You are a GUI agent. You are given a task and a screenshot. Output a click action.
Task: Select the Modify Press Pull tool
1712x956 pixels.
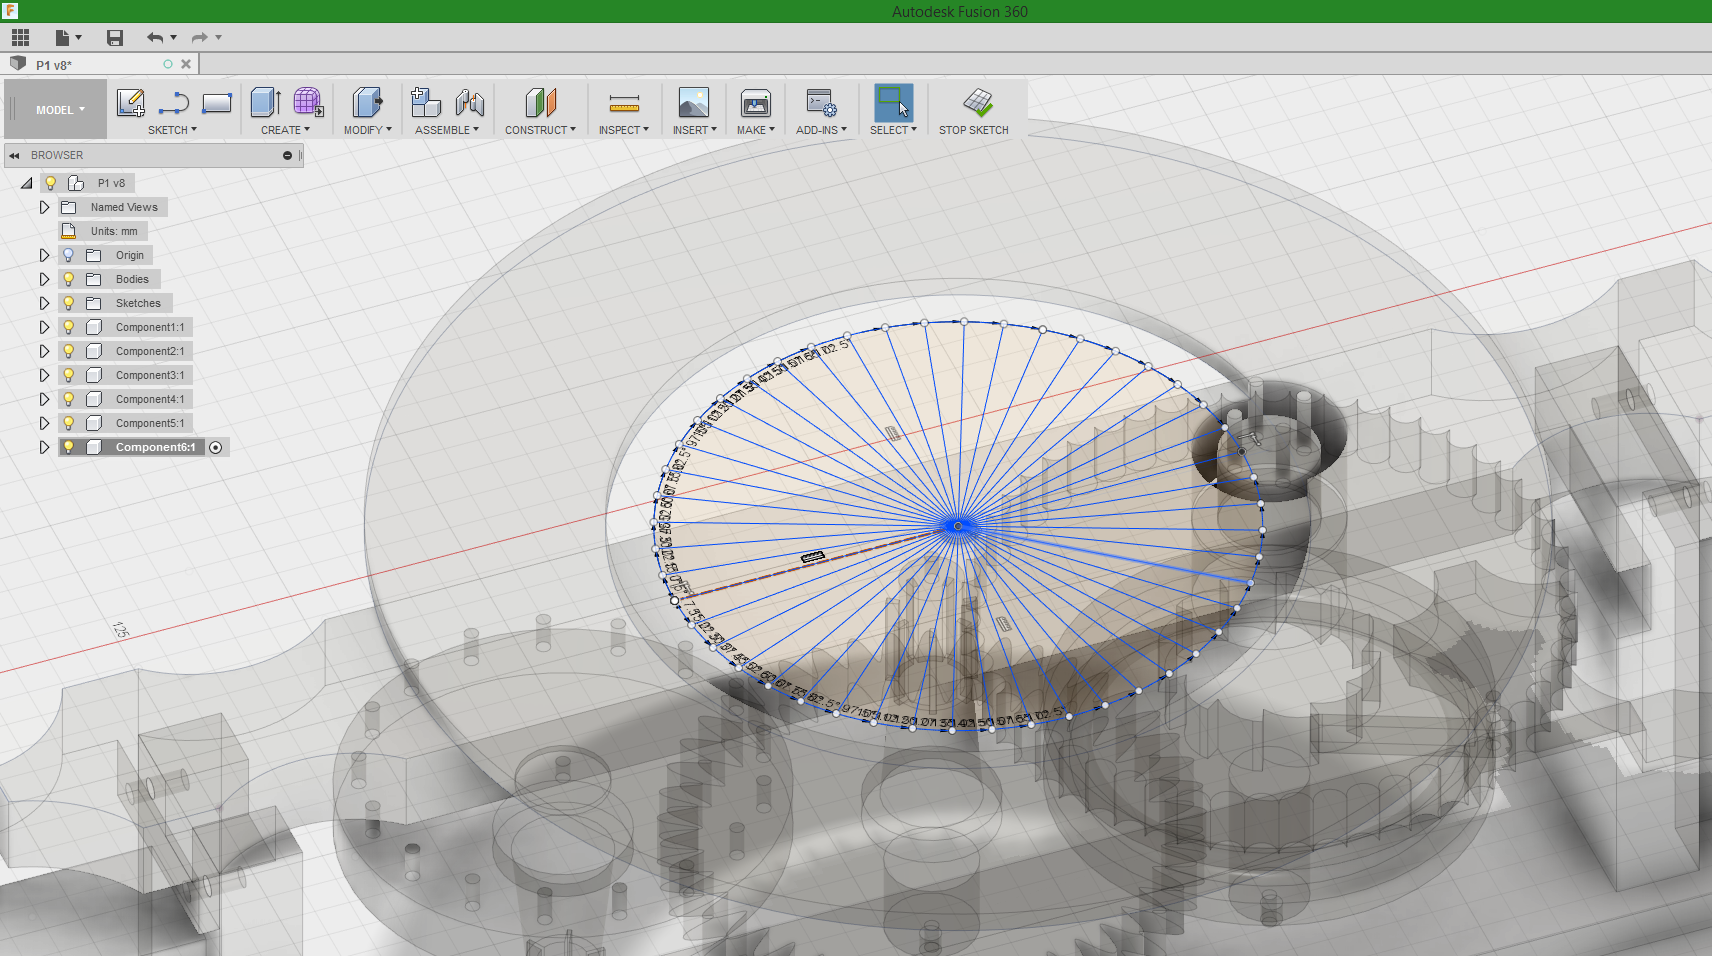tap(367, 103)
